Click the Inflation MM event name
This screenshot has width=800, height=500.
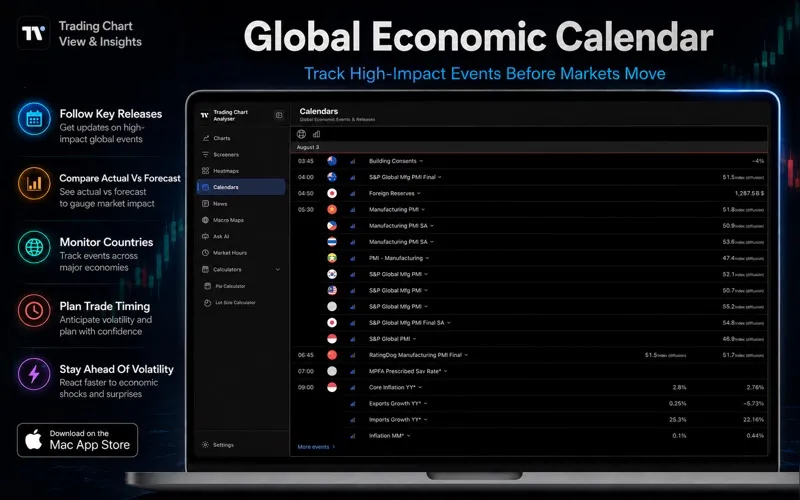[x=386, y=436]
